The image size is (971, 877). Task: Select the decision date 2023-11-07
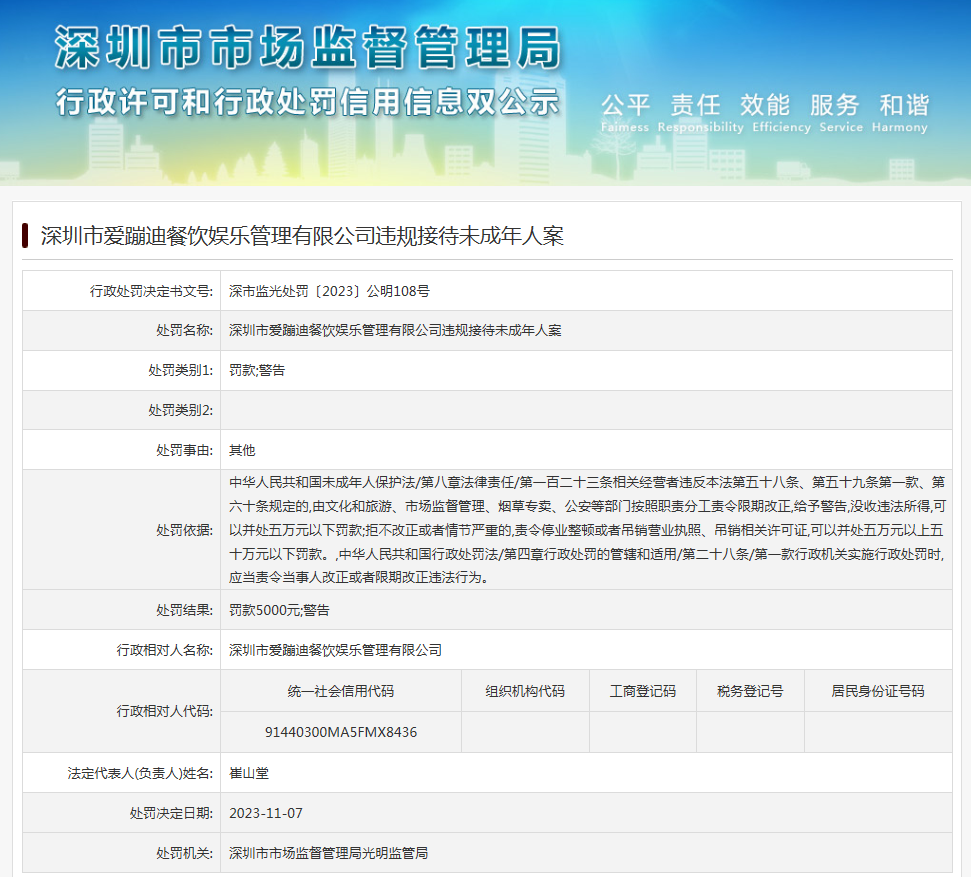click(266, 813)
